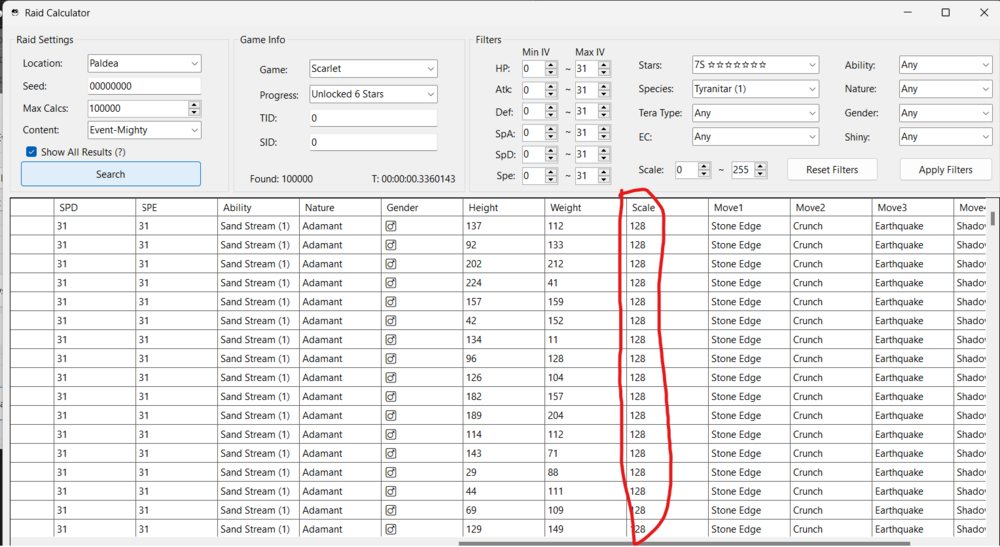1000x547 pixels.
Task: Increment the HP Min IV spinner
Action: point(551,65)
